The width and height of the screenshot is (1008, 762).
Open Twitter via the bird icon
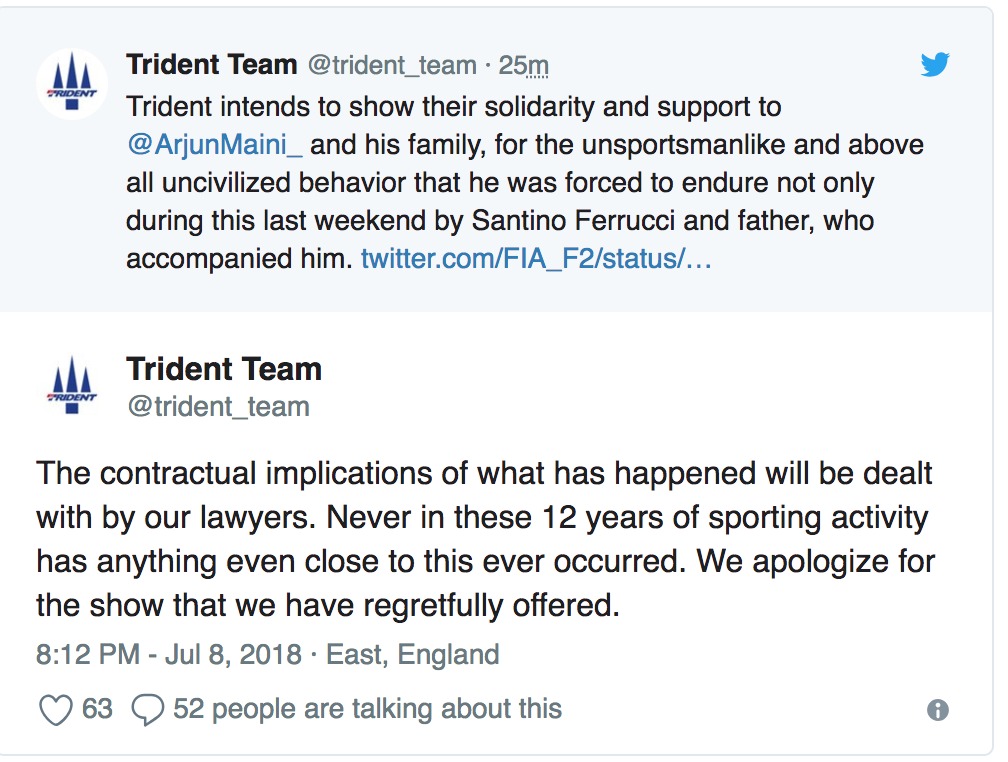pos(936,64)
